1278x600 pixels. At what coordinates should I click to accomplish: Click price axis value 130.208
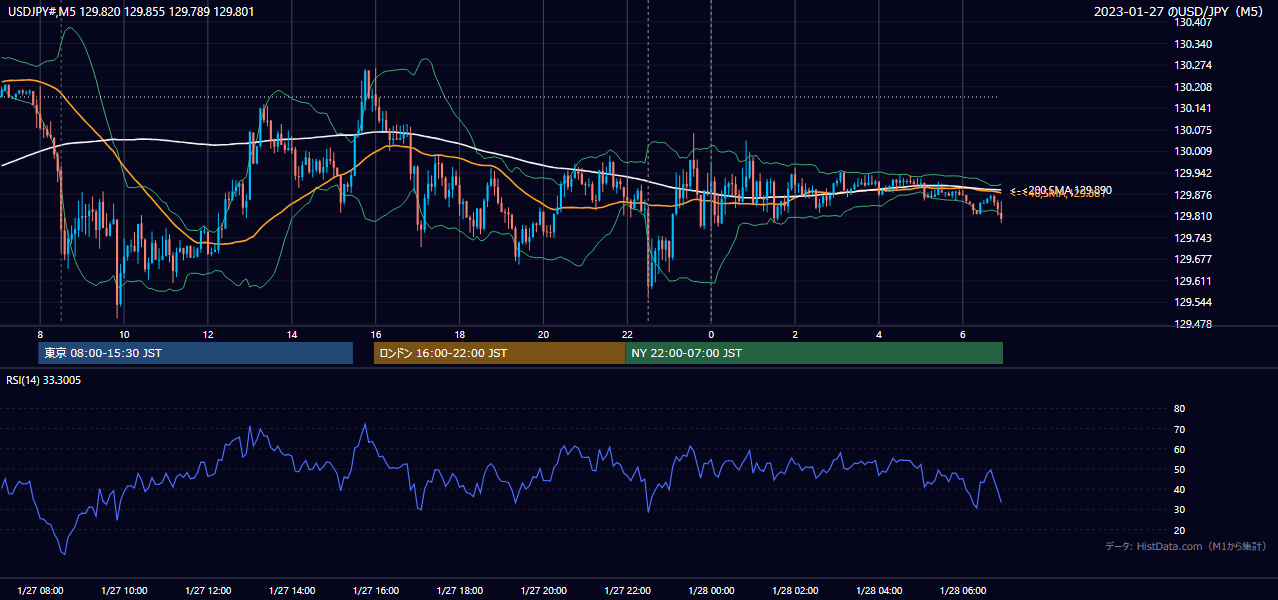1192,87
